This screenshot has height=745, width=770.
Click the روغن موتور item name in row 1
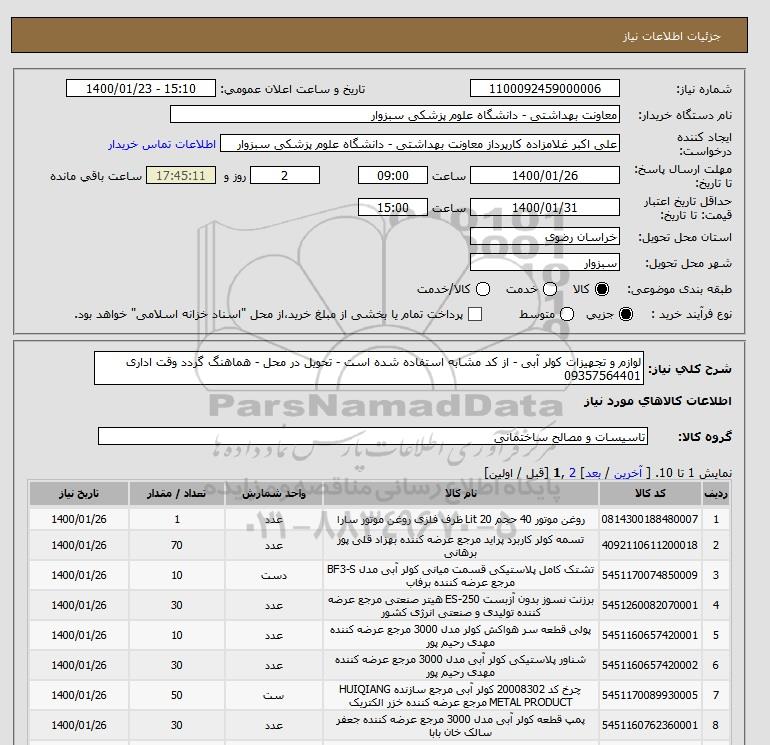click(x=461, y=520)
